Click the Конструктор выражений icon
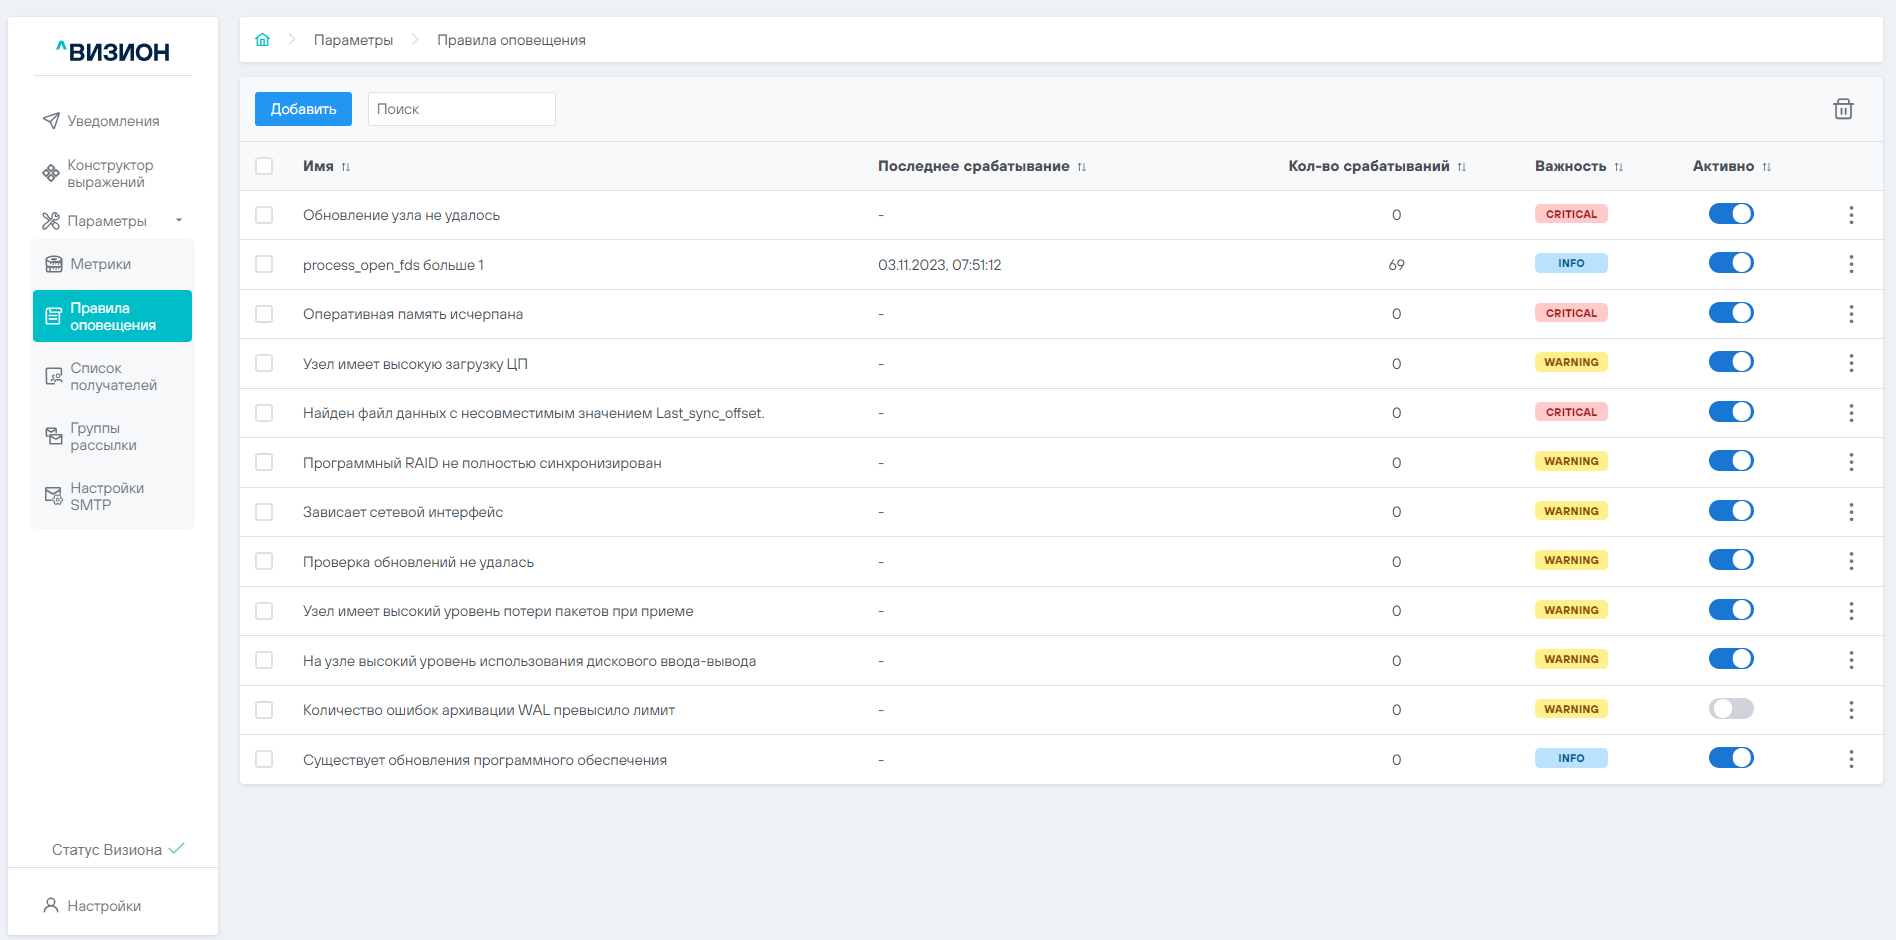Image resolution: width=1896 pixels, height=940 pixels. tap(51, 173)
